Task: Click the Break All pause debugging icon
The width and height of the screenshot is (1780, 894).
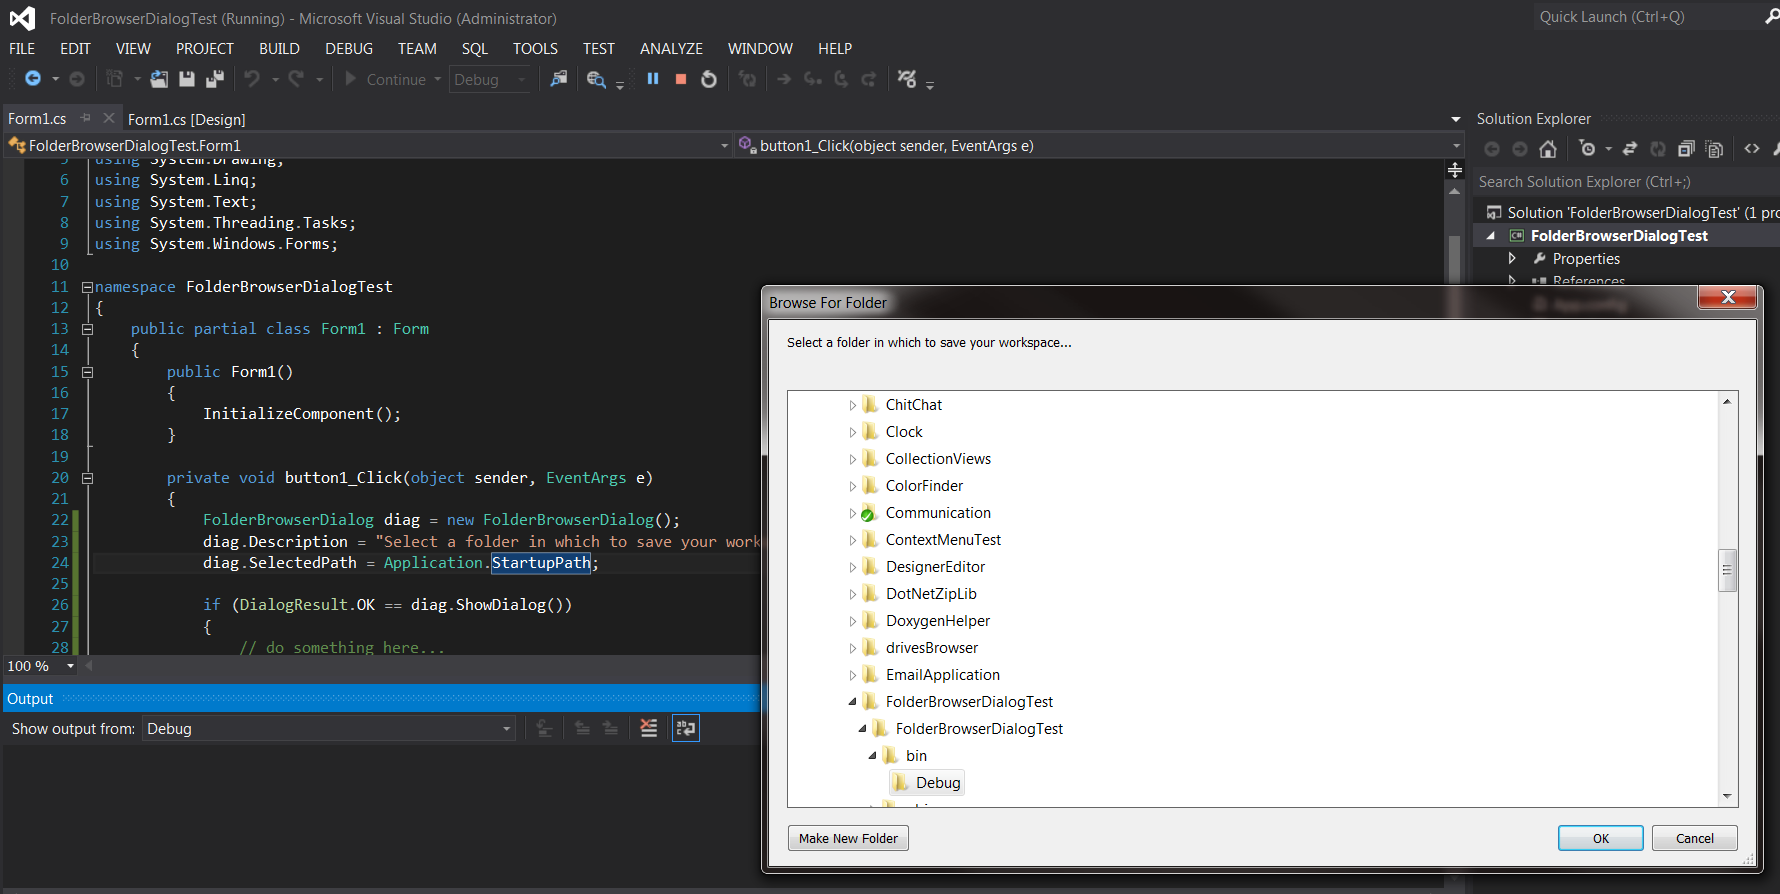Action: tap(653, 79)
